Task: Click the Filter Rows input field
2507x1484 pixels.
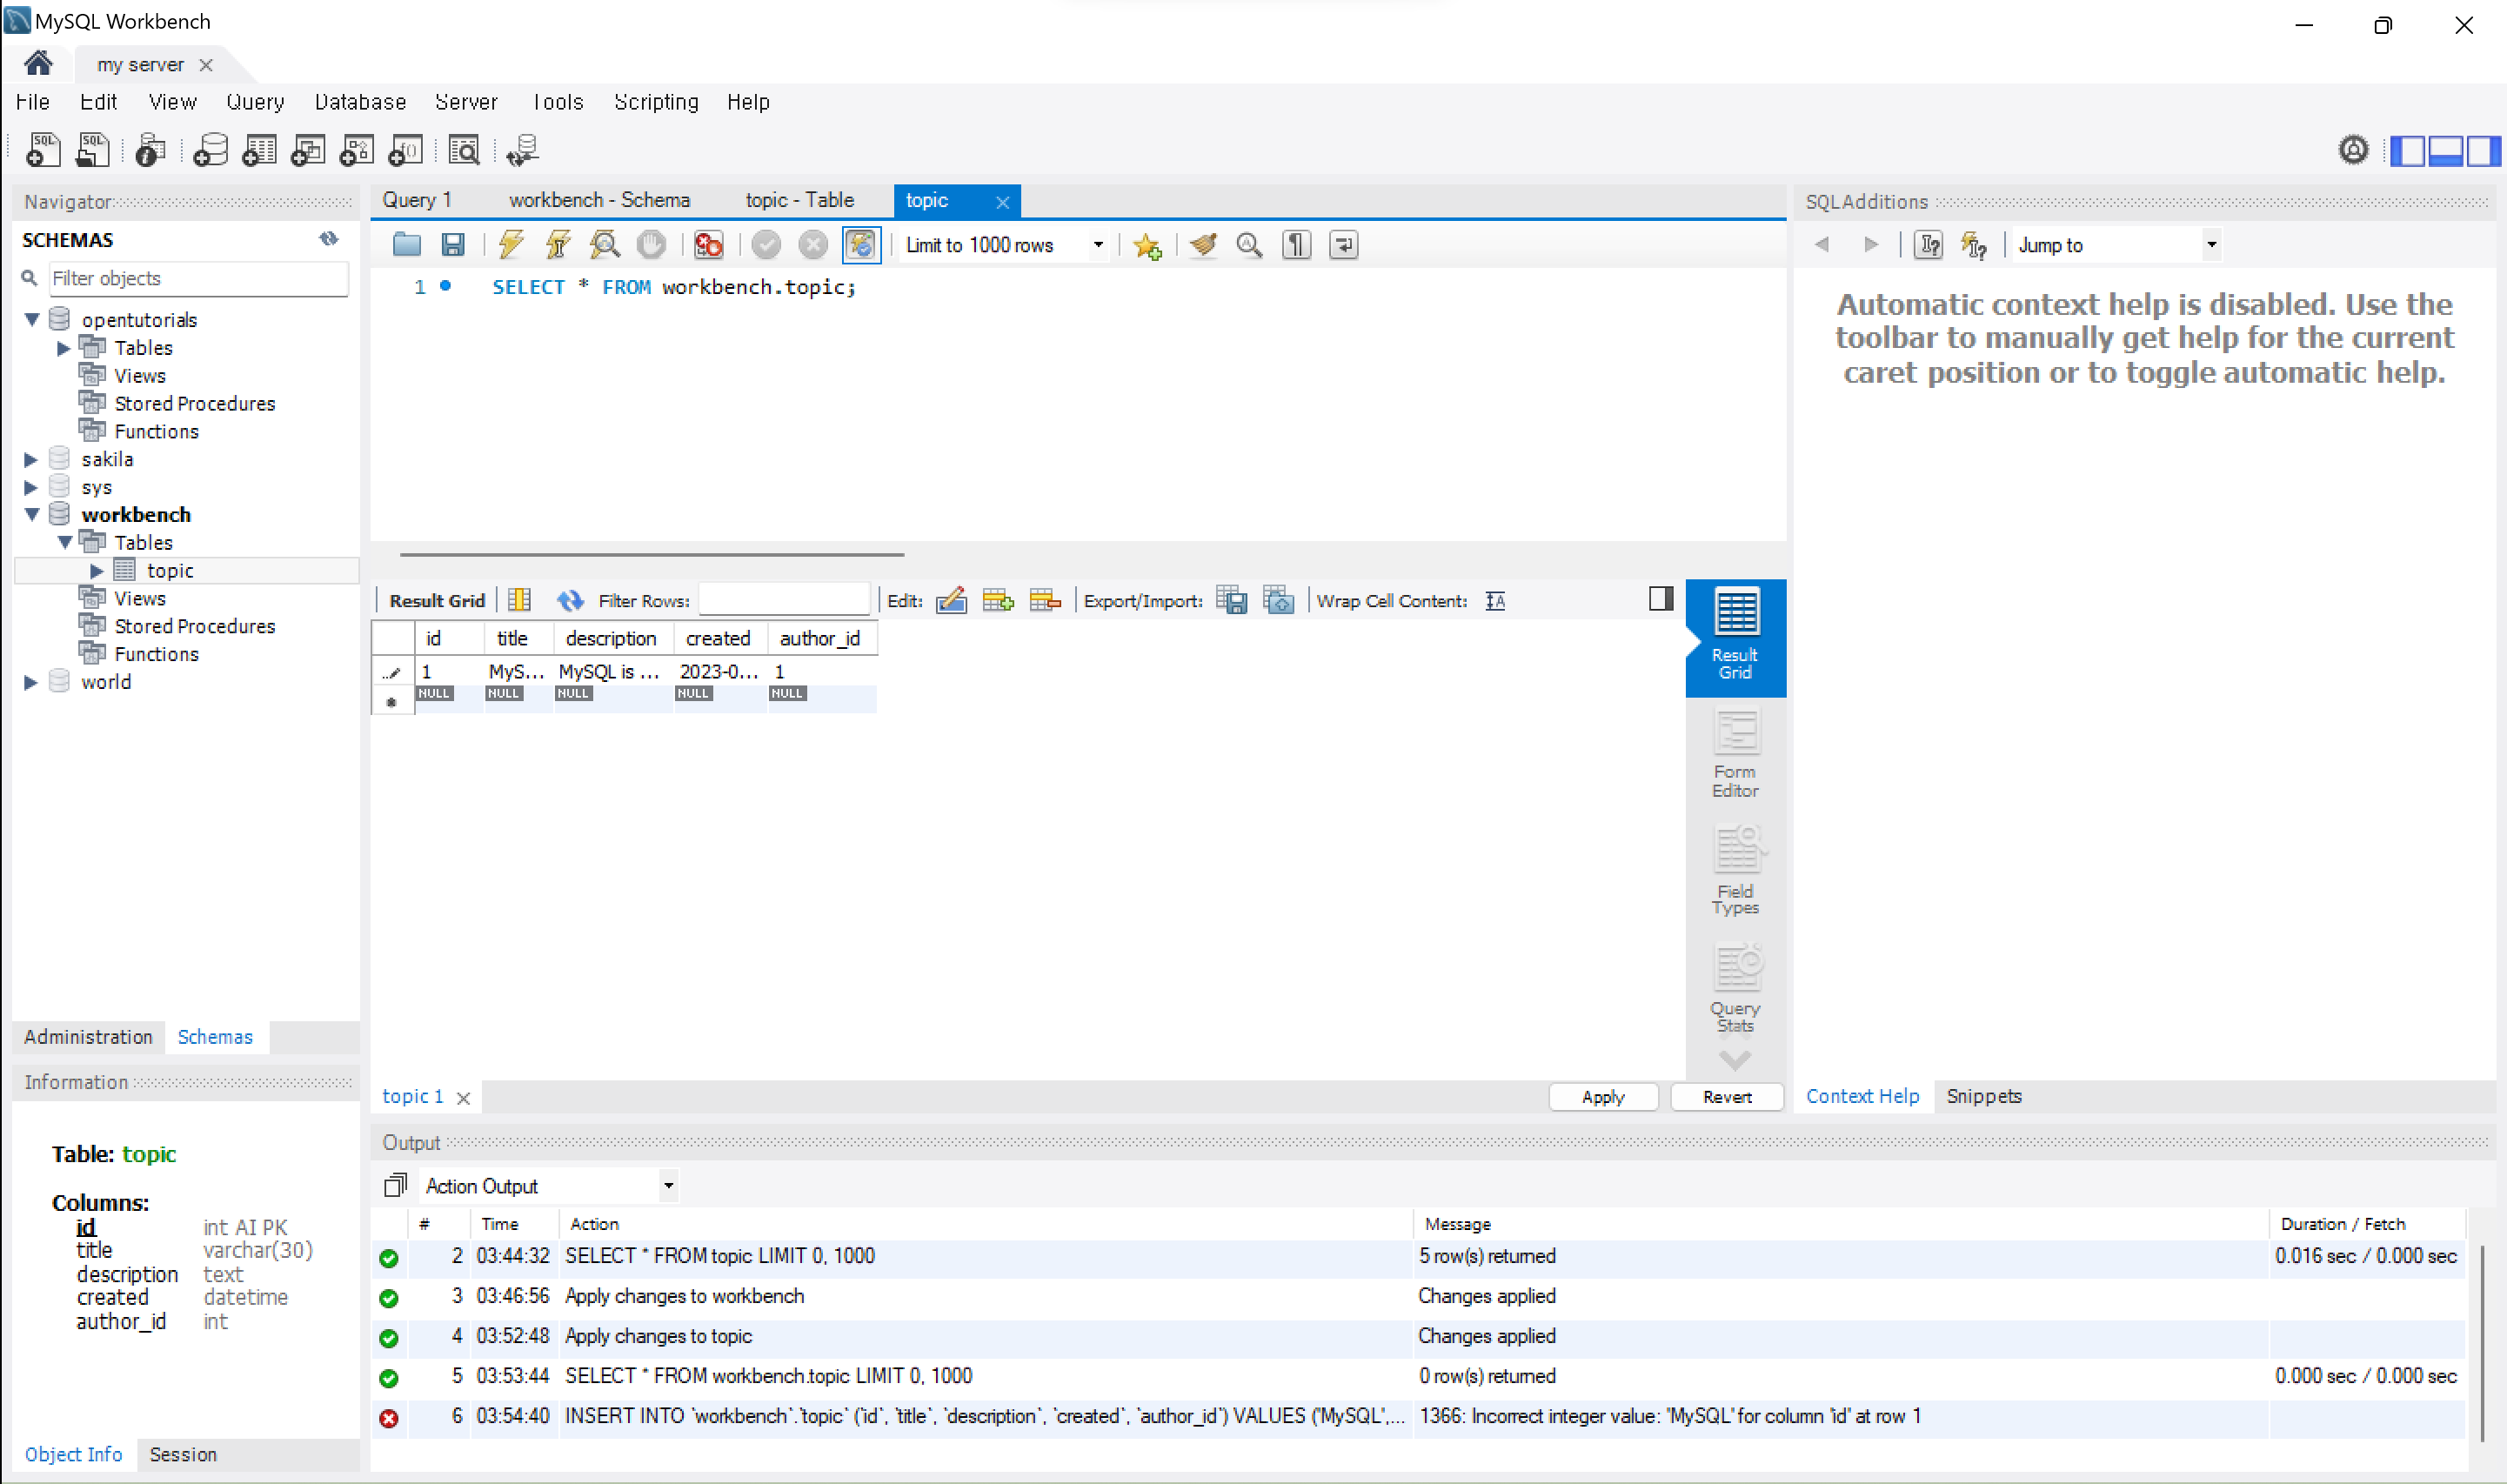Action: click(x=784, y=600)
